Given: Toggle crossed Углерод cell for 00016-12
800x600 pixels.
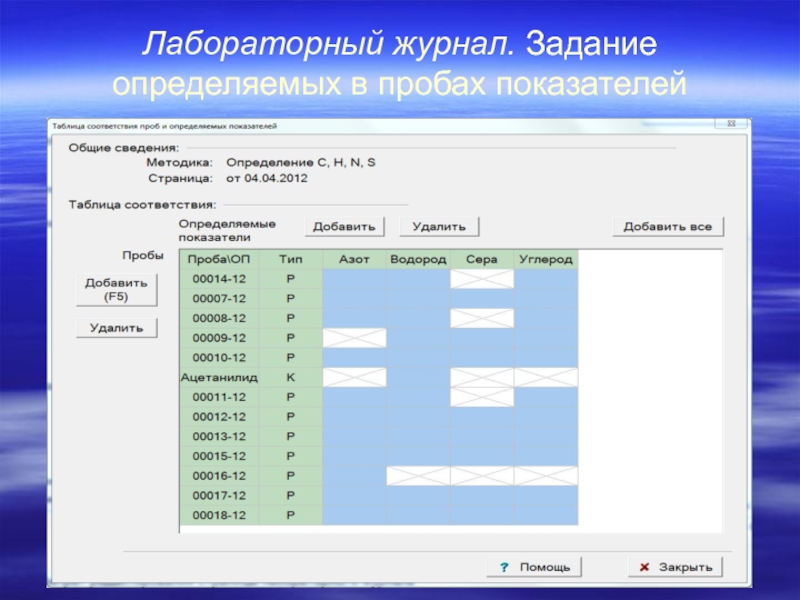Looking at the screenshot, I should (546, 476).
